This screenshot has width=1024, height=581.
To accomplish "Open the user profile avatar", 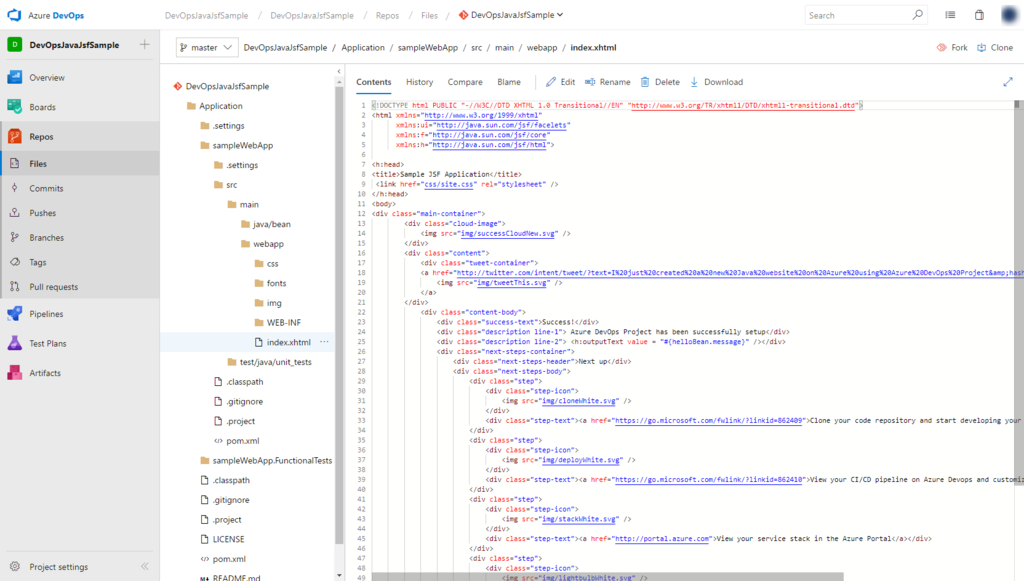I will click(x=1010, y=15).
